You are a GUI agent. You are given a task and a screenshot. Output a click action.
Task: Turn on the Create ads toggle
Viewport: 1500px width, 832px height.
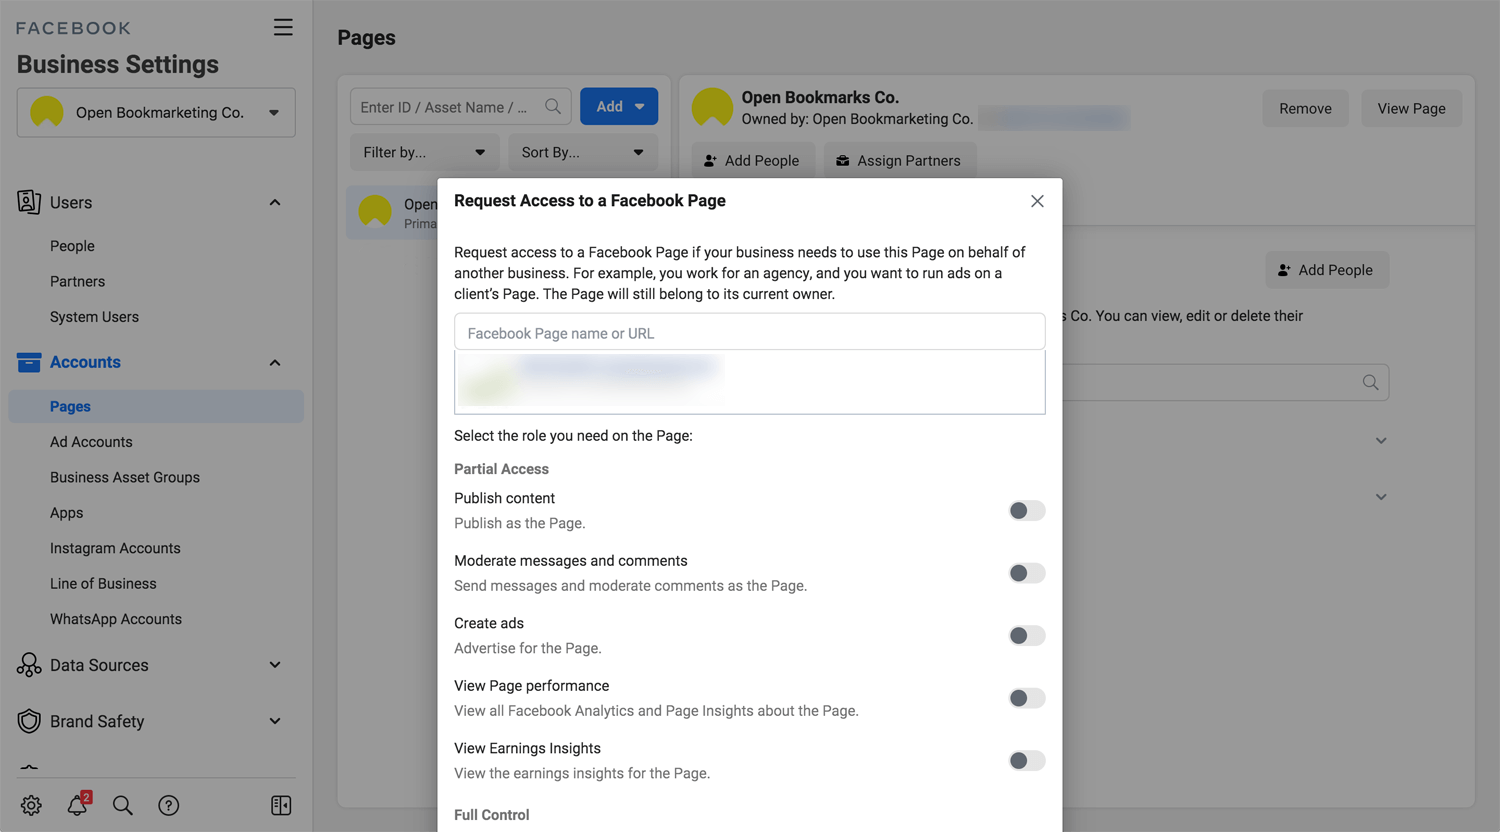pyautogui.click(x=1027, y=636)
